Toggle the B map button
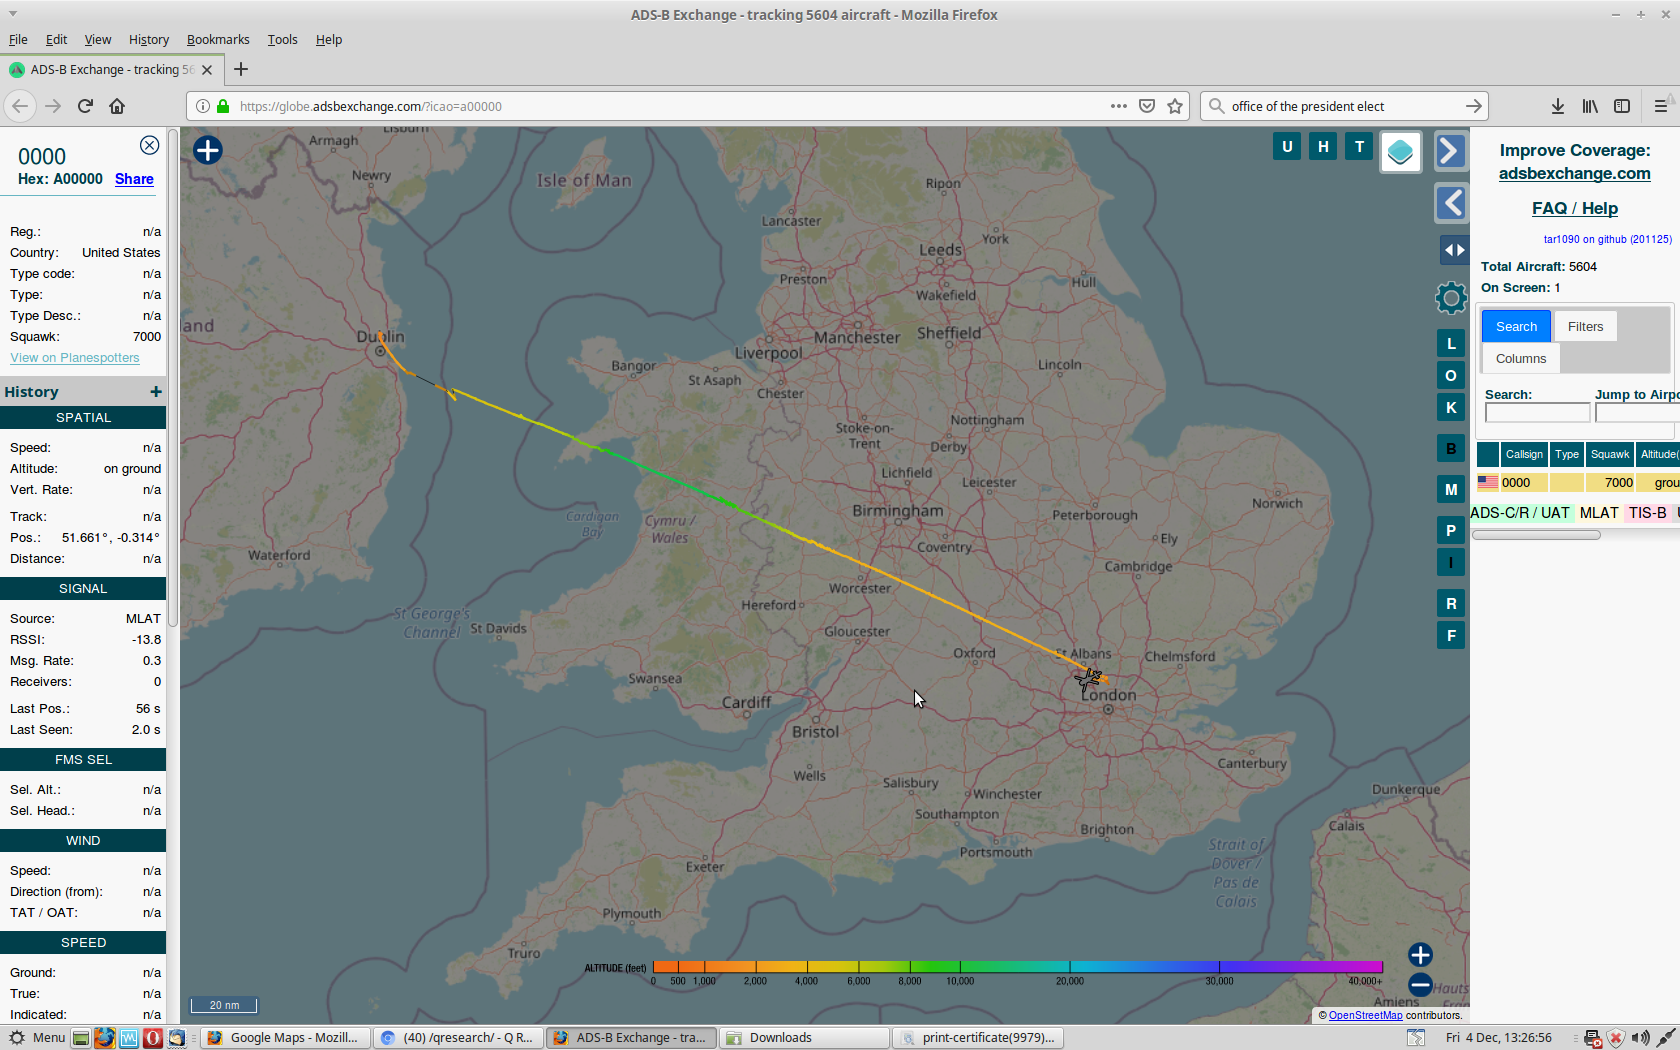The image size is (1680, 1050). click(x=1451, y=448)
